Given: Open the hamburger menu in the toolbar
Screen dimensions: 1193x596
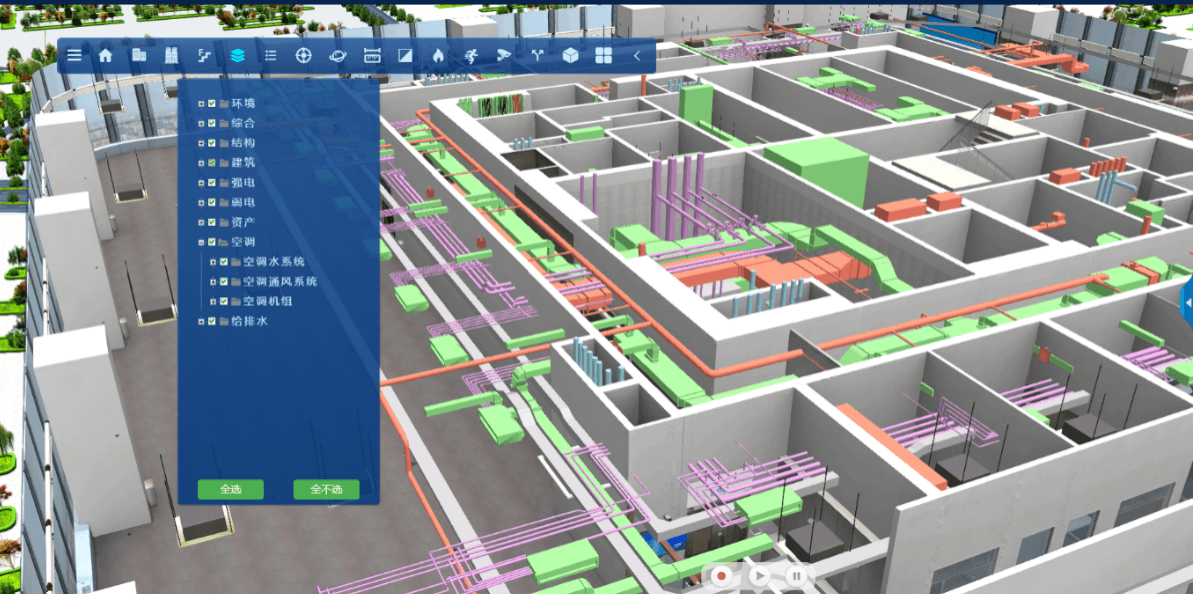Looking at the screenshot, I should tap(74, 56).
